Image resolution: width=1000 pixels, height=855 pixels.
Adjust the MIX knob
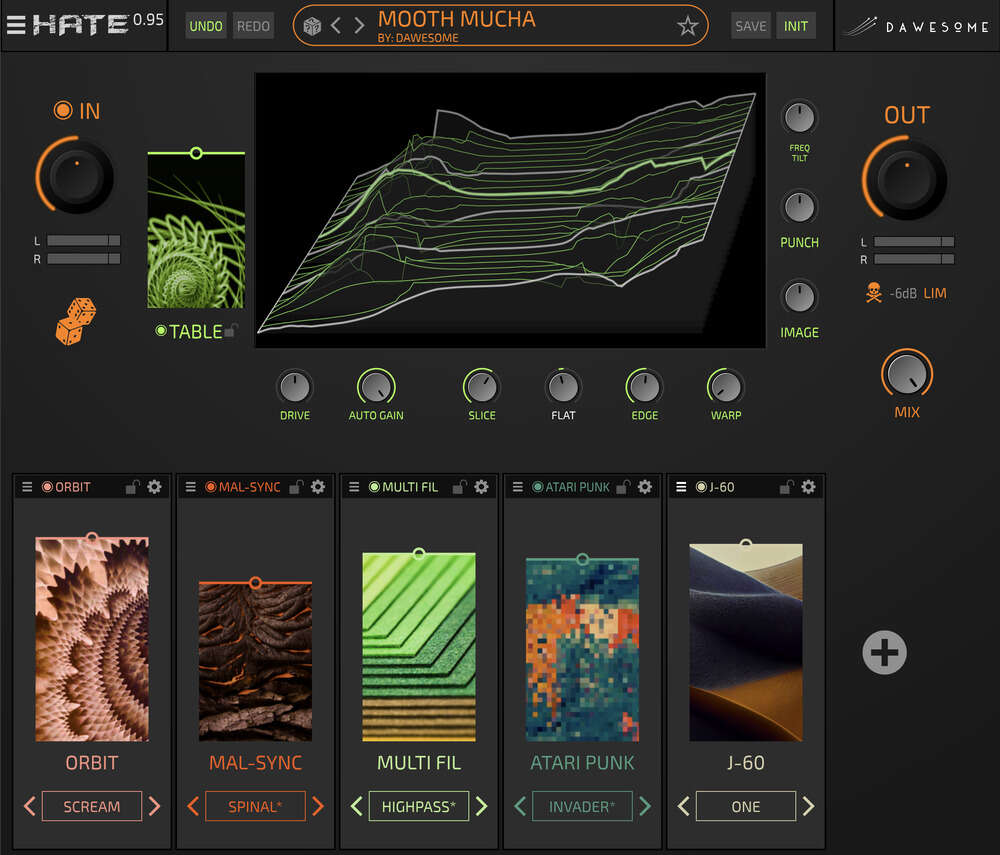906,375
